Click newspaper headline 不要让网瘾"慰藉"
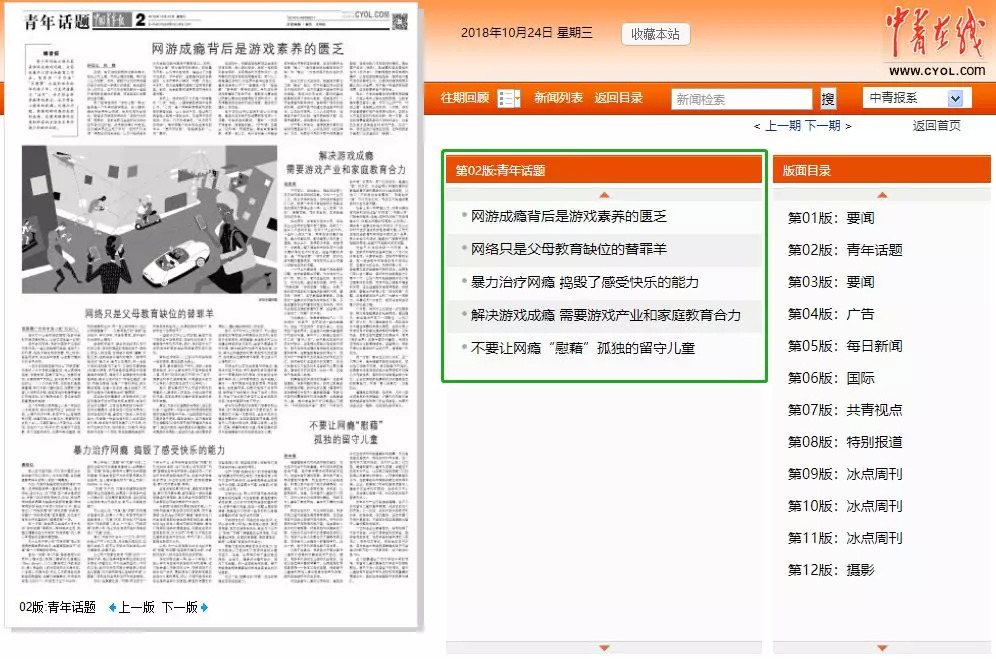Viewport: 996px width, 659px height. click(346, 425)
